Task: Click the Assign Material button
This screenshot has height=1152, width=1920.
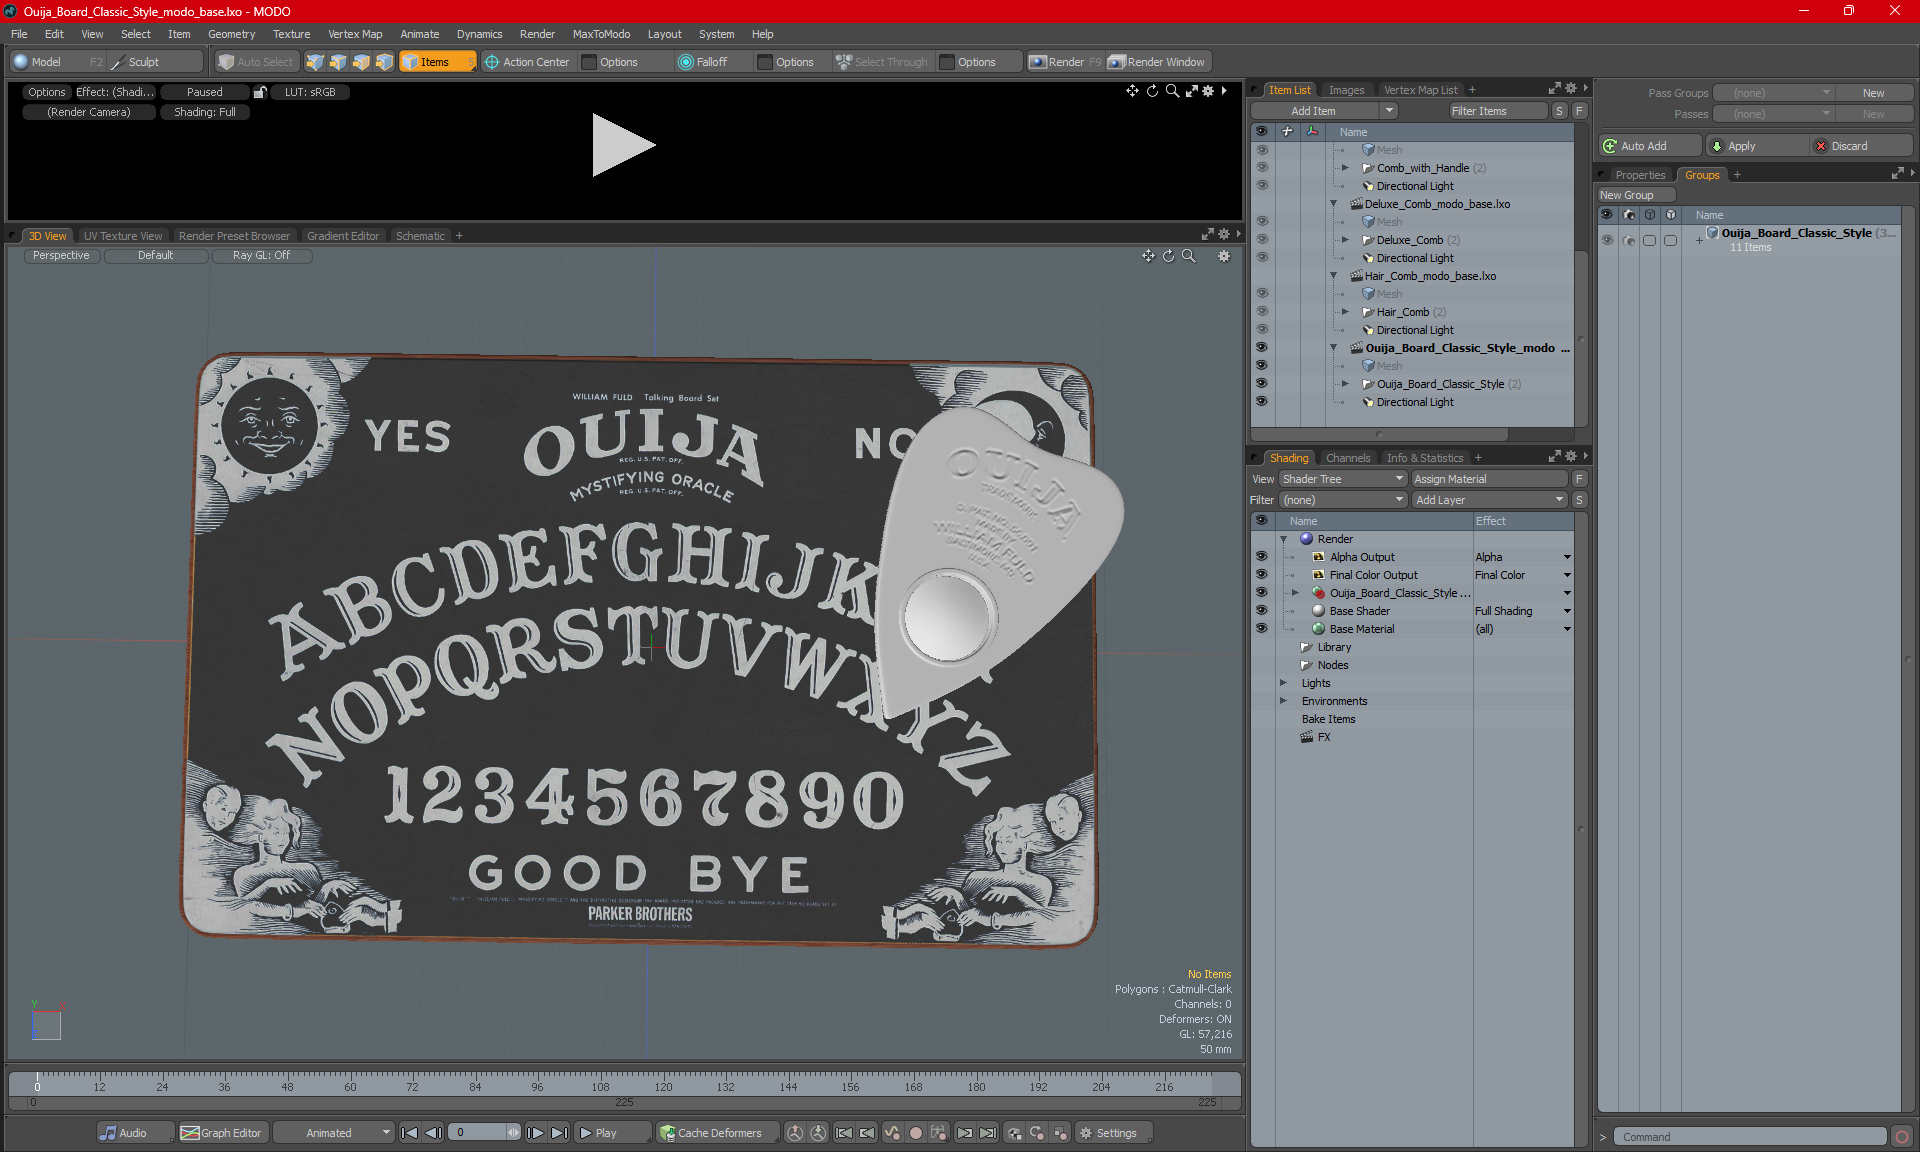Action: [x=1489, y=479]
